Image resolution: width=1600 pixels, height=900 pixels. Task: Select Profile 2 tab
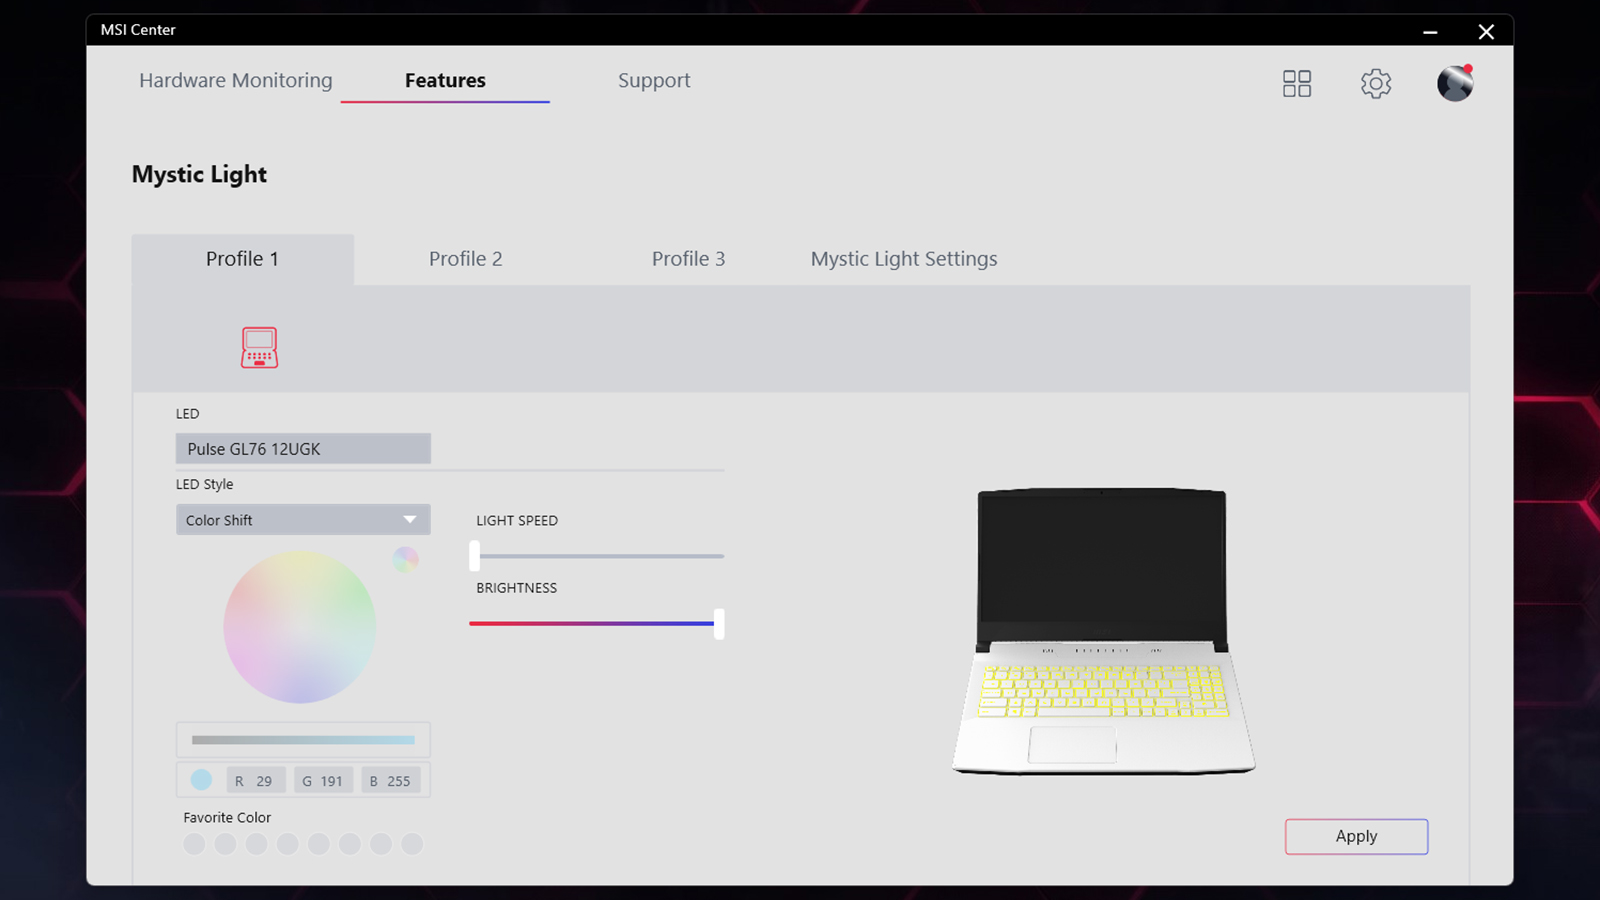(466, 259)
